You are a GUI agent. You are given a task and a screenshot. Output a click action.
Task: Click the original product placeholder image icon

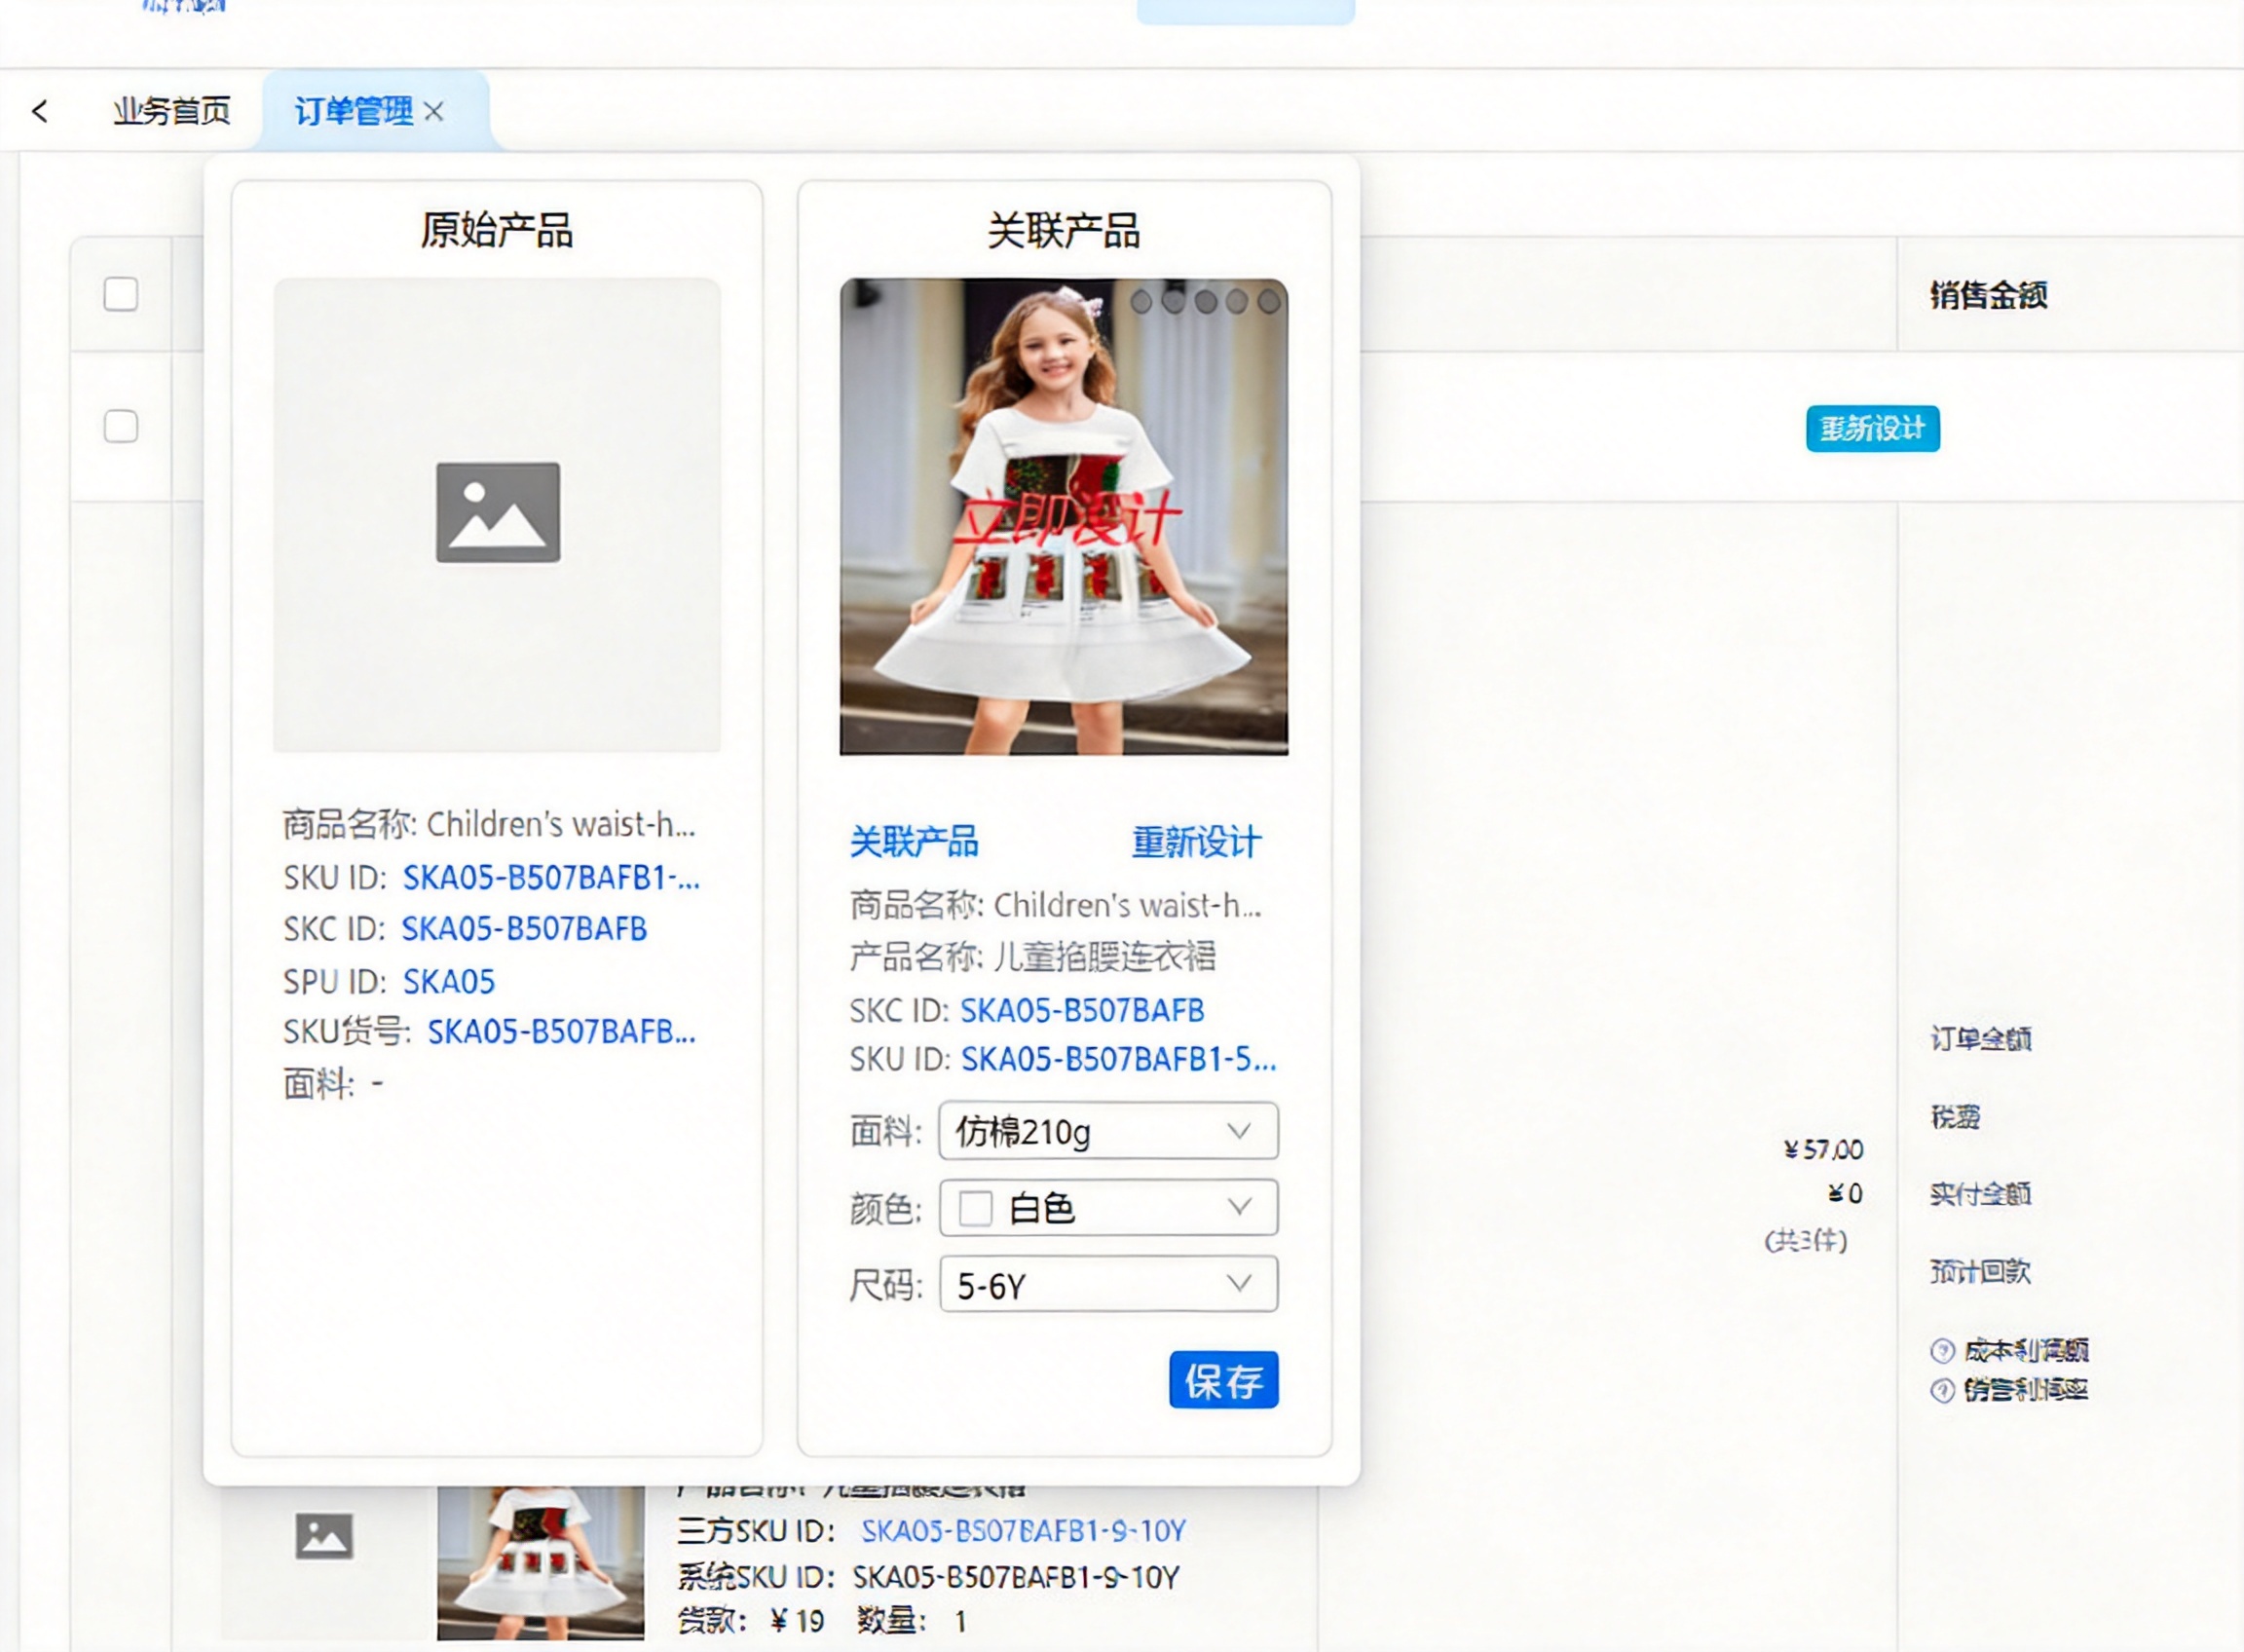(x=498, y=512)
